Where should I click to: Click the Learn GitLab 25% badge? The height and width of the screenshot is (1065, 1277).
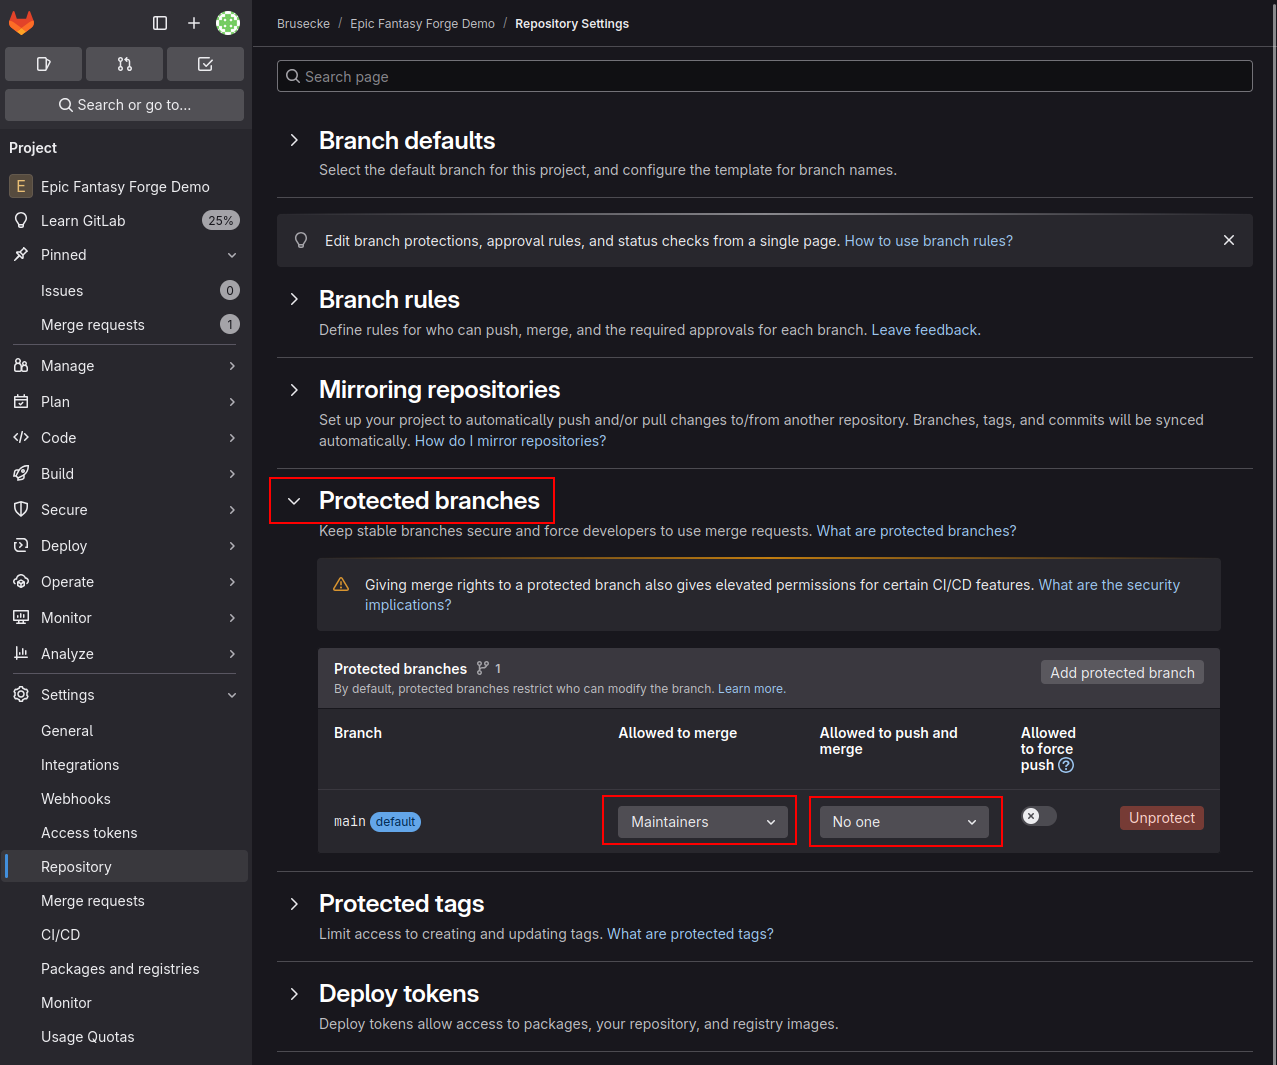point(221,221)
